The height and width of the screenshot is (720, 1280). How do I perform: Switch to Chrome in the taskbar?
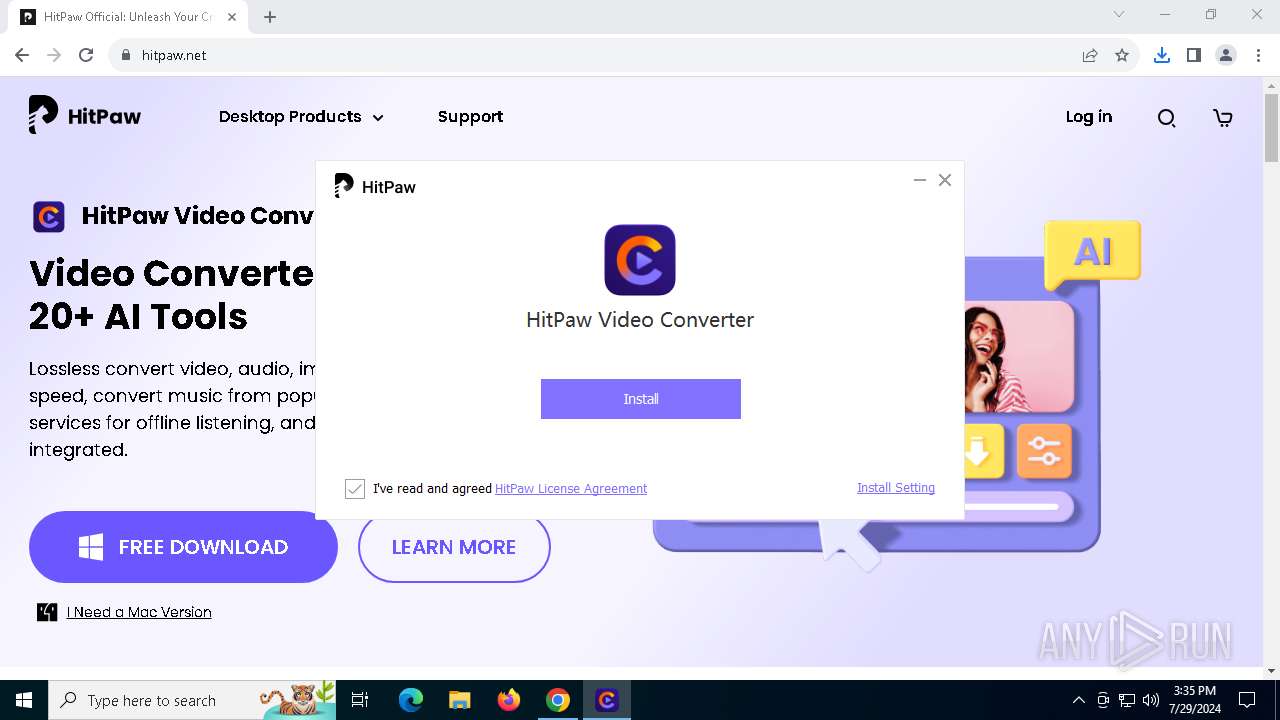558,700
